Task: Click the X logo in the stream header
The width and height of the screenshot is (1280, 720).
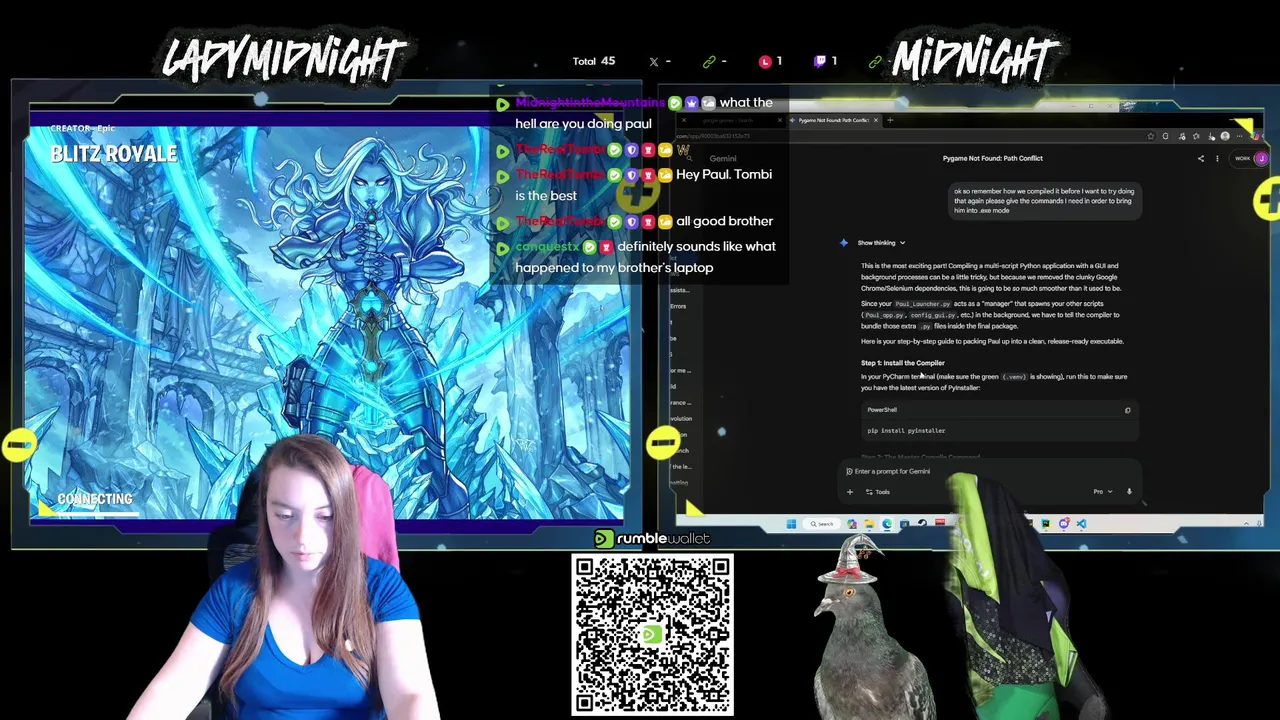Action: (654, 61)
